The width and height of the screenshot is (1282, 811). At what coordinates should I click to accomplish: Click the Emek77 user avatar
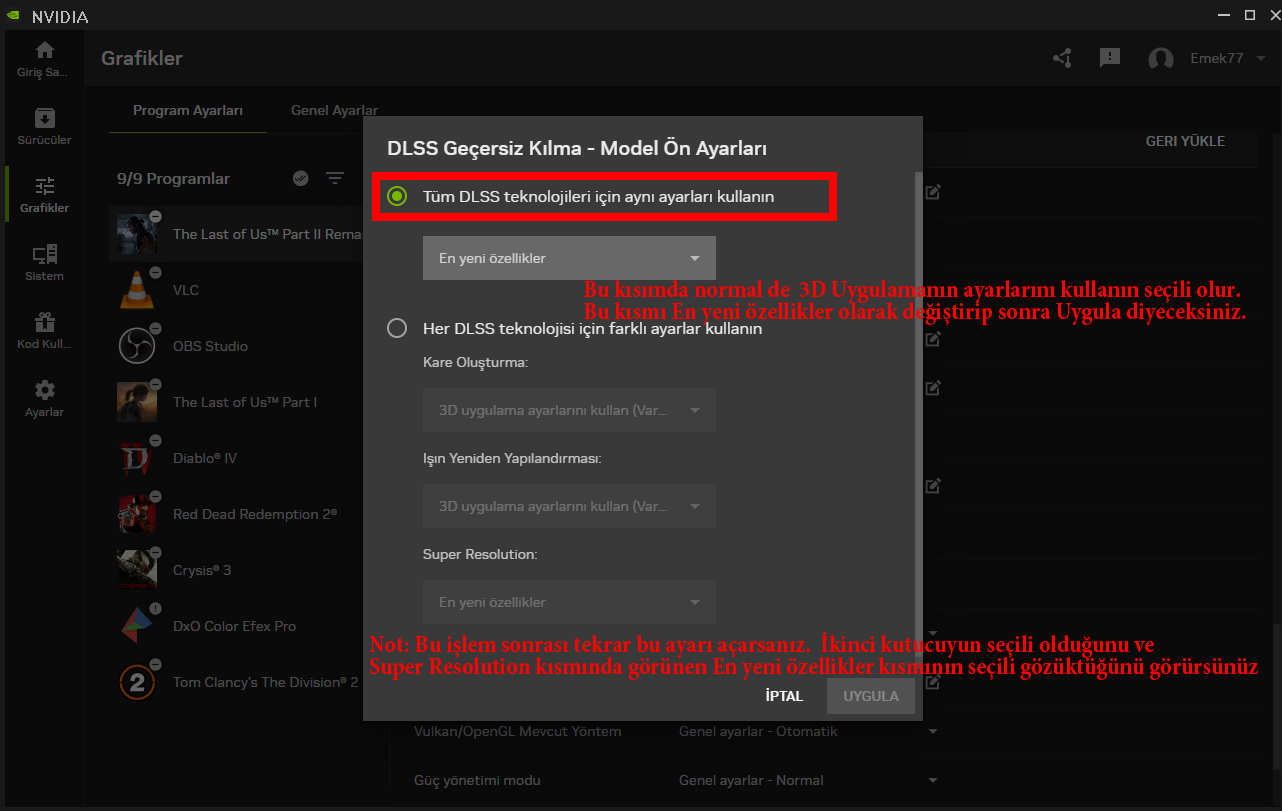1161,59
